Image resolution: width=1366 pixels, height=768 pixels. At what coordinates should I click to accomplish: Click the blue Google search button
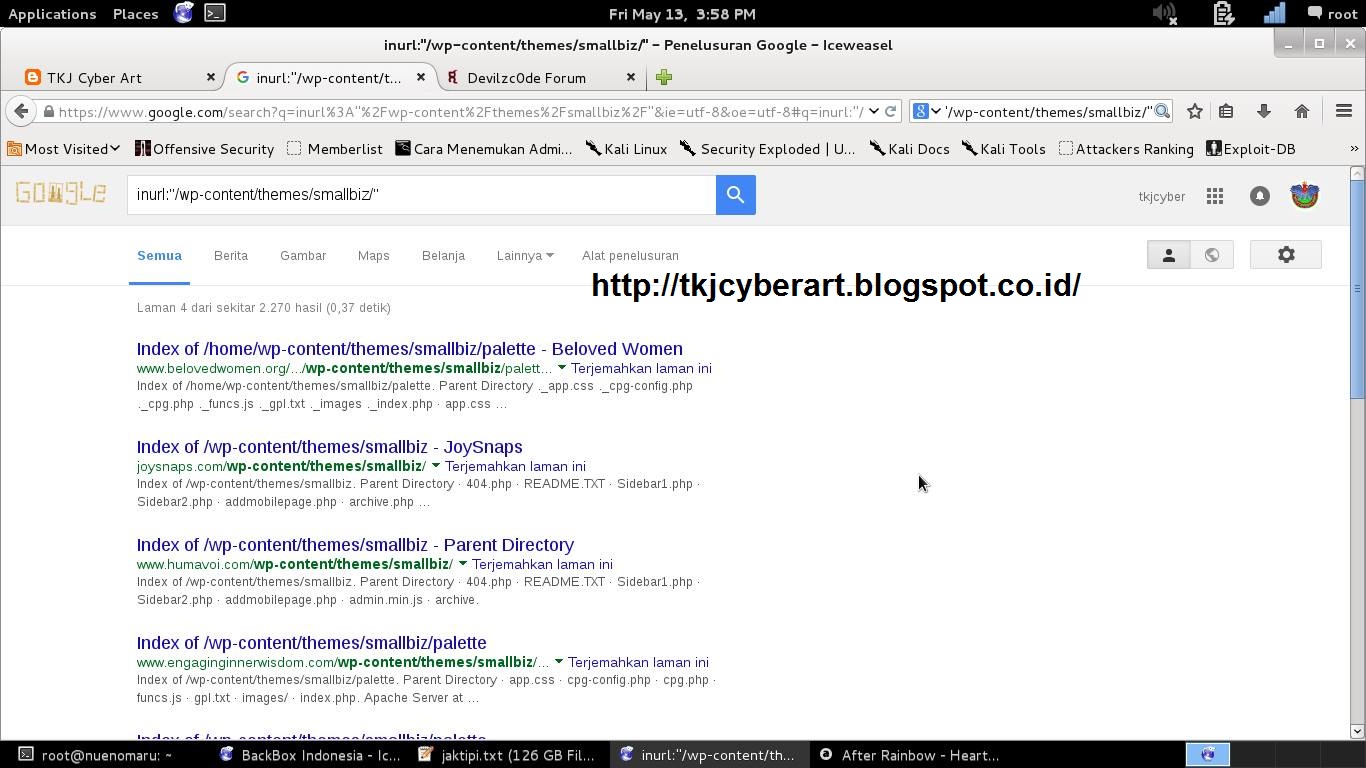[x=735, y=195]
